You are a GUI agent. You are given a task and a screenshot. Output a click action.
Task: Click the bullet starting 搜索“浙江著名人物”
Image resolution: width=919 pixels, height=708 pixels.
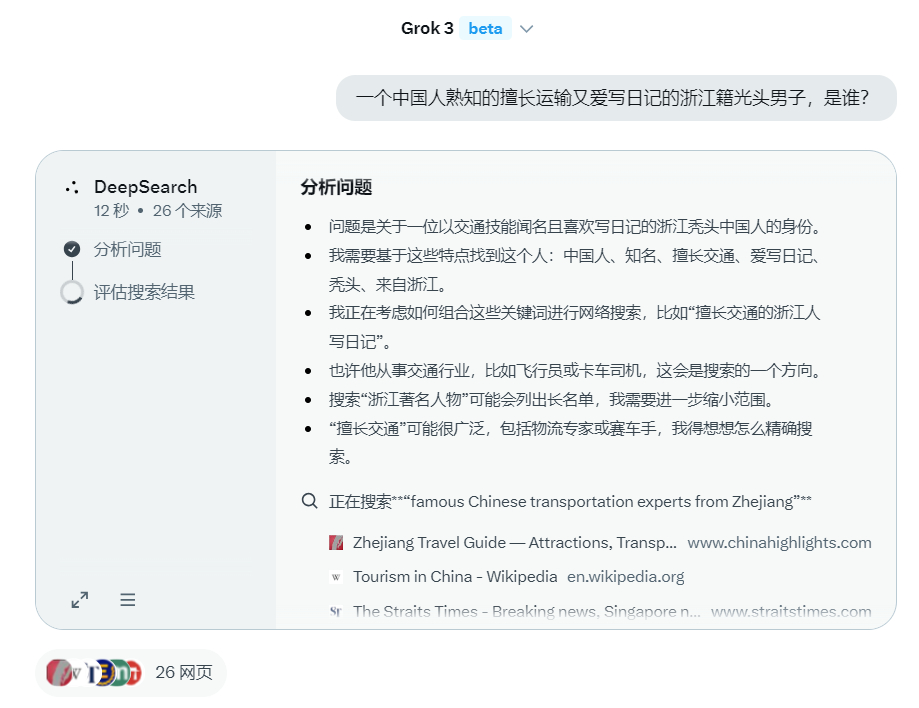[552, 400]
